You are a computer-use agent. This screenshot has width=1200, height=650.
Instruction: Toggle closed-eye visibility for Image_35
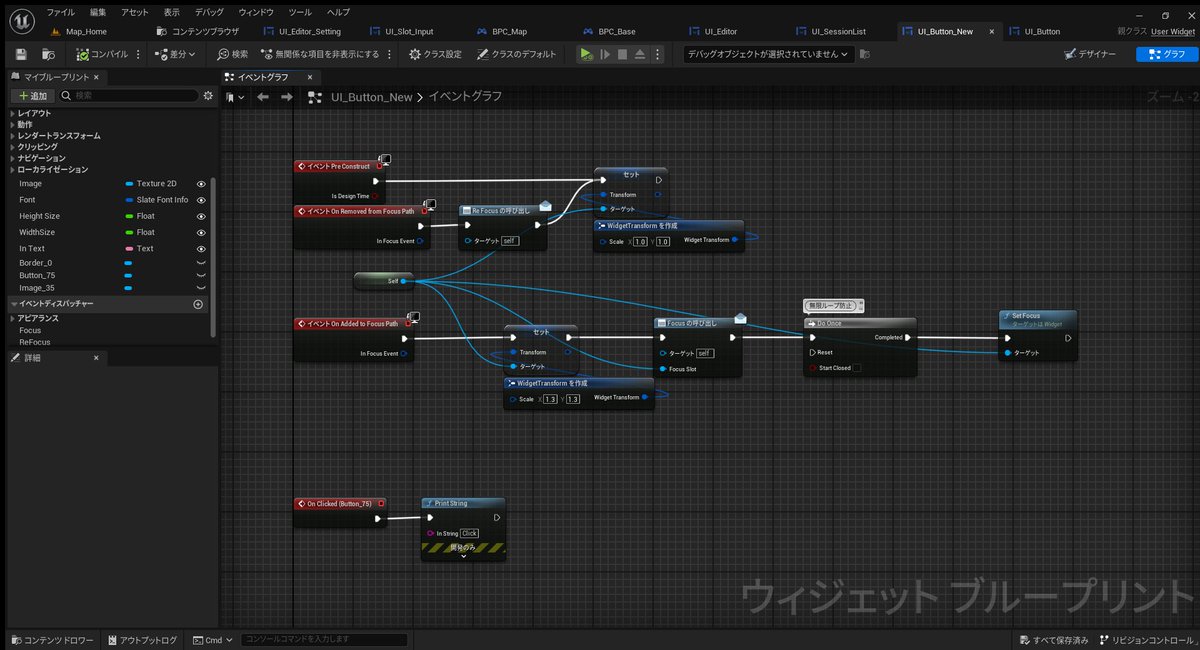[201, 288]
